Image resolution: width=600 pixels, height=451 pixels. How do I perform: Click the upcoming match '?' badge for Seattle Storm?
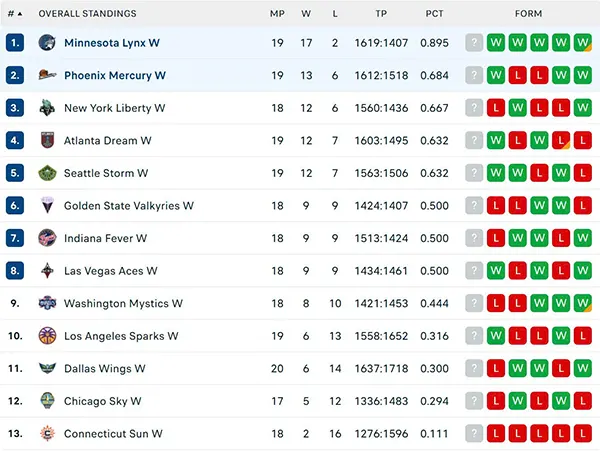[474, 173]
